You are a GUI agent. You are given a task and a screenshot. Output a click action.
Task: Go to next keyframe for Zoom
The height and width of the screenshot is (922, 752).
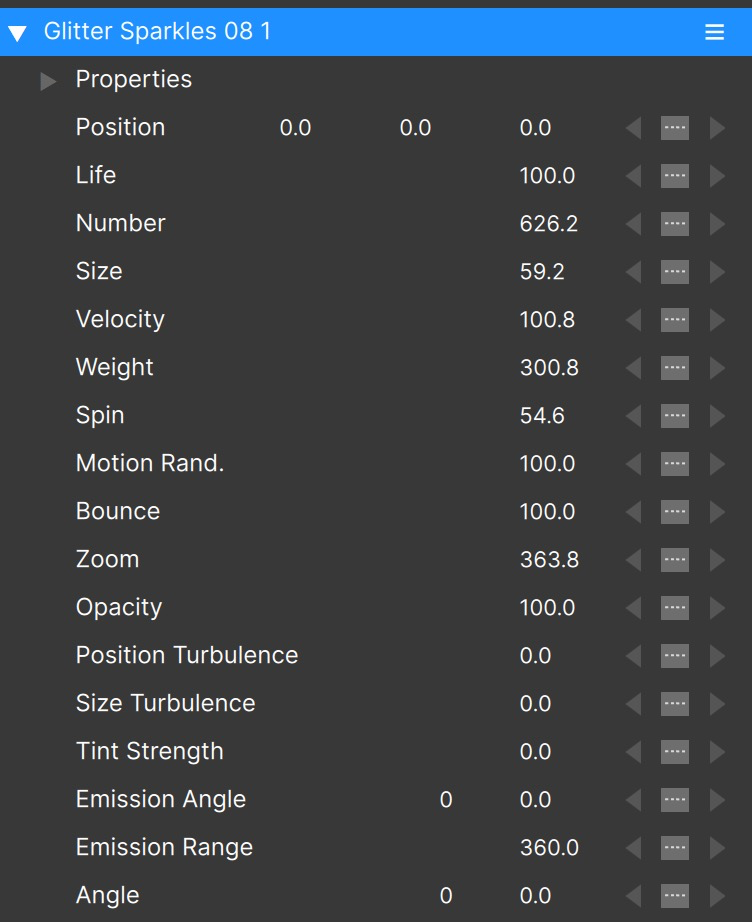coord(717,560)
